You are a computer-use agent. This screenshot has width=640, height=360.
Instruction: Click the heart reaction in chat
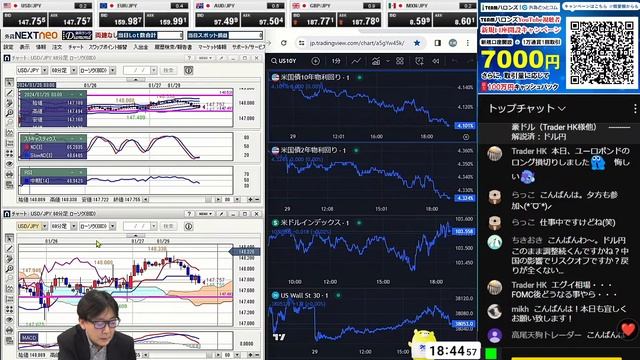tap(628, 329)
